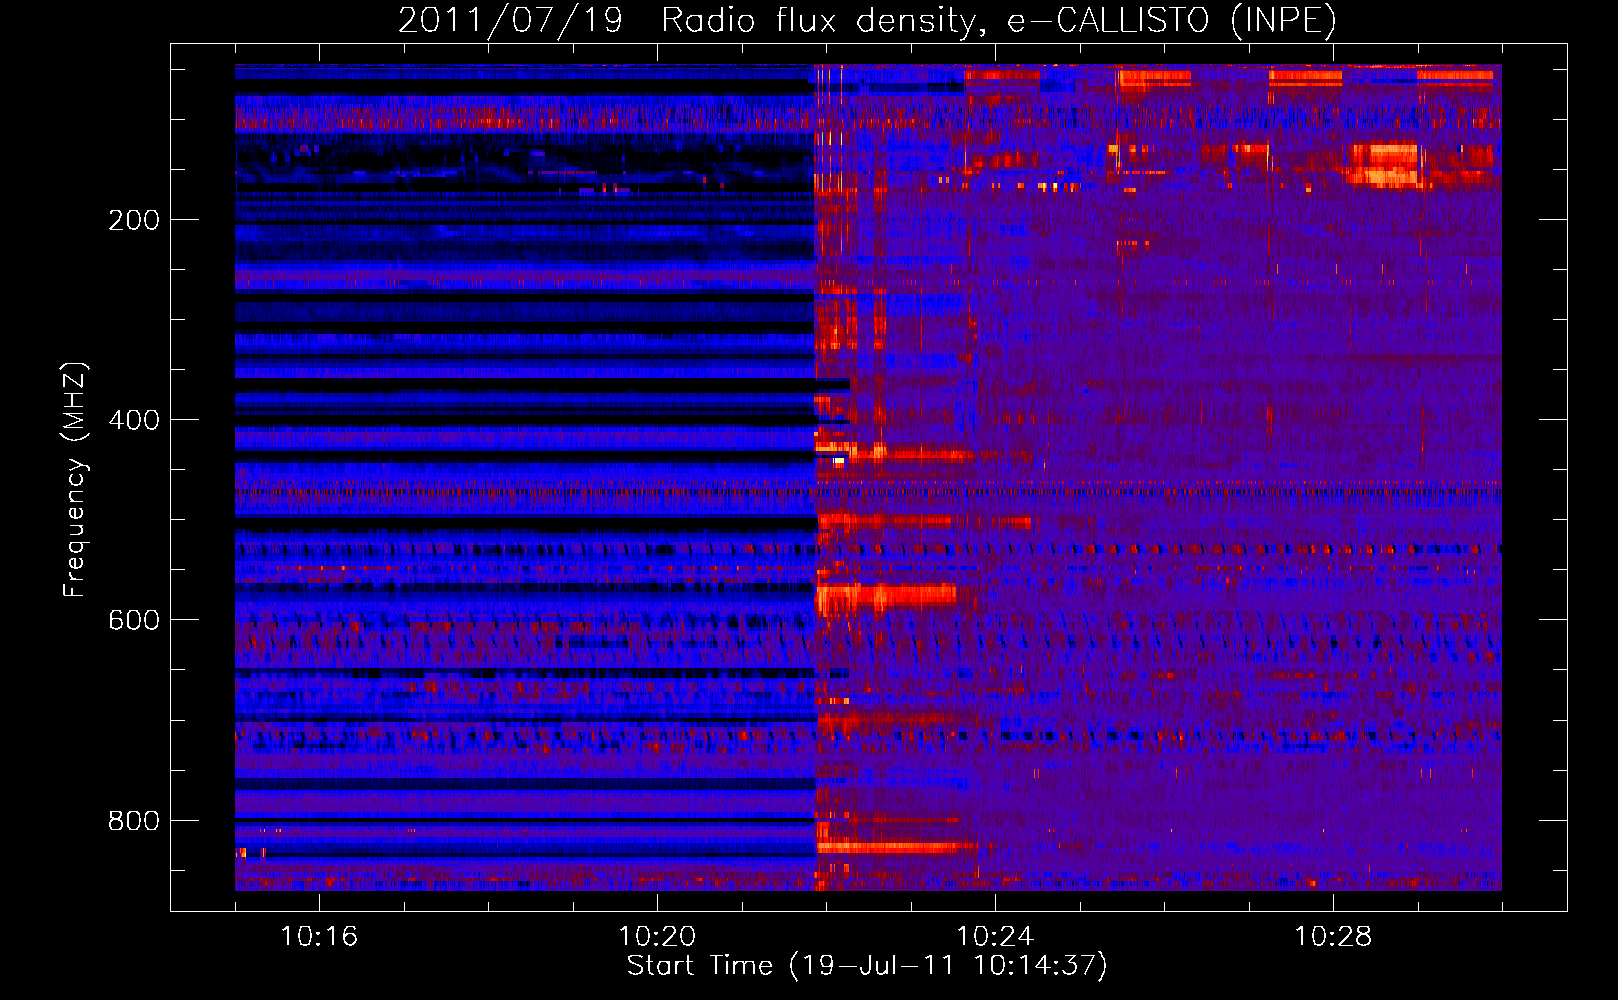Screen dimensions: 1618x1000
Task: Click the 10:16 time tick label
Action: coord(319,936)
